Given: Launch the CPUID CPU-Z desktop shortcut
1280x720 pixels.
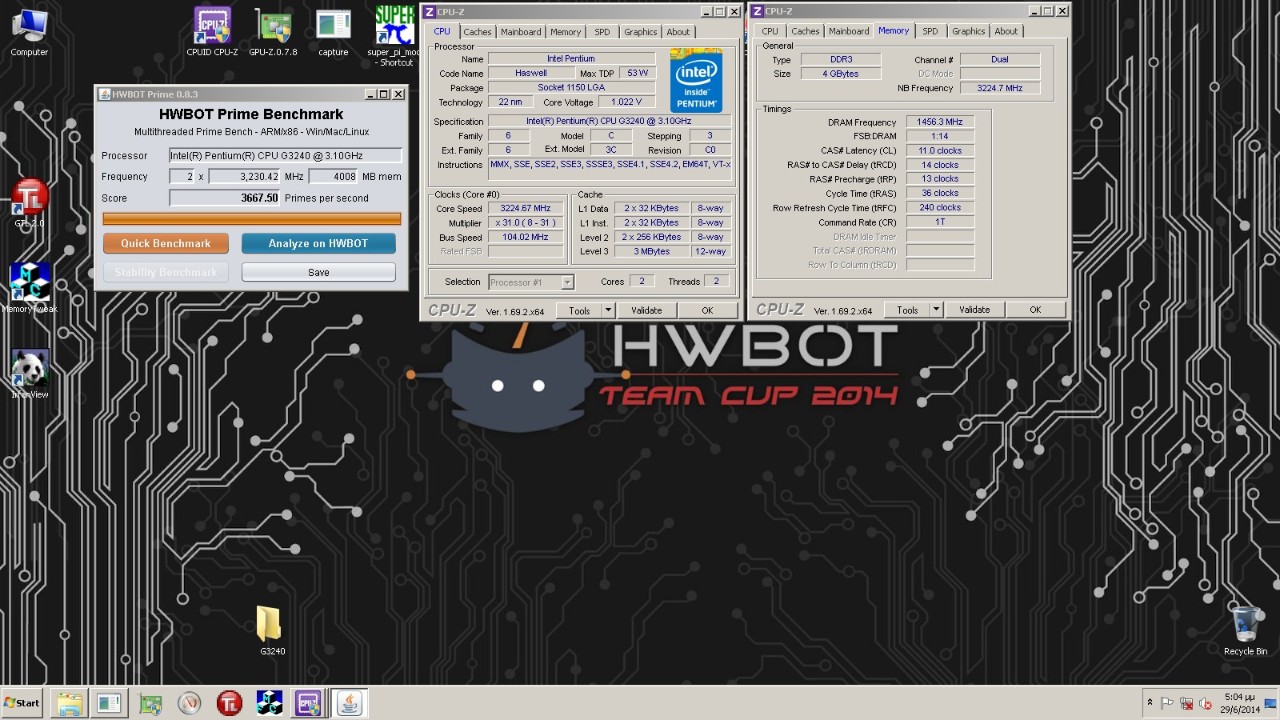Looking at the screenshot, I should [x=212, y=31].
